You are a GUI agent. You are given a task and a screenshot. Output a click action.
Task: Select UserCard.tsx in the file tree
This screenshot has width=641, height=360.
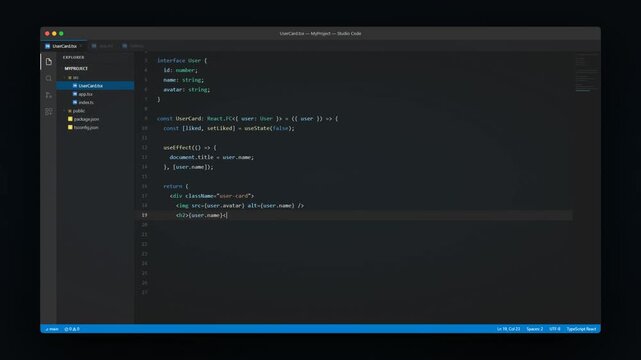[95, 86]
